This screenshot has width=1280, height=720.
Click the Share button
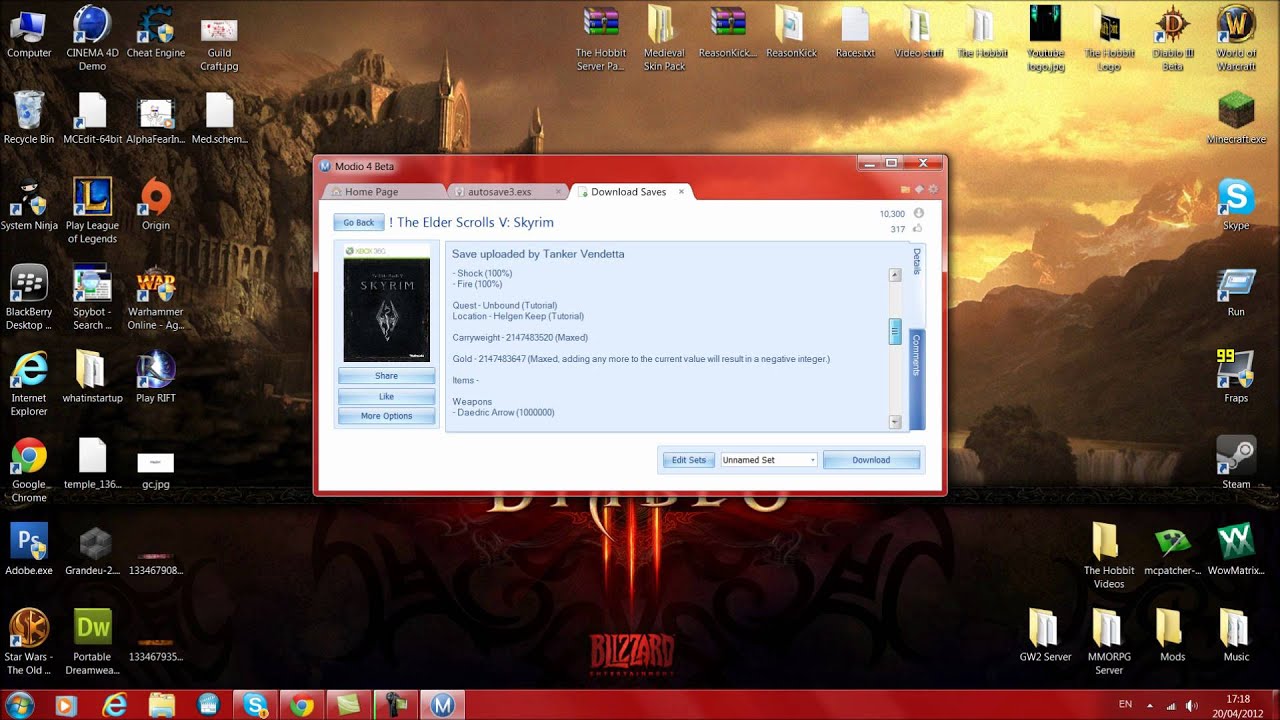(x=386, y=376)
